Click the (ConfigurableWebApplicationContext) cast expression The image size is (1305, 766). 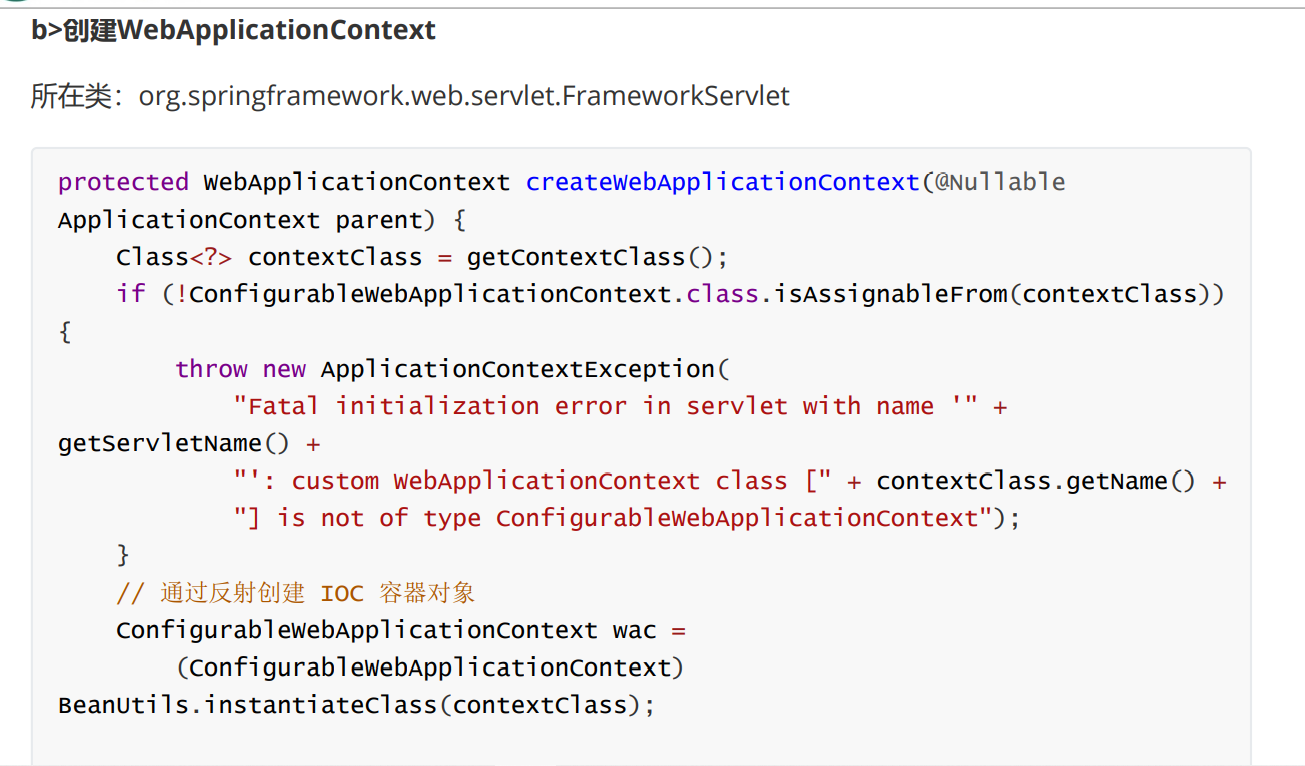[x=430, y=668]
